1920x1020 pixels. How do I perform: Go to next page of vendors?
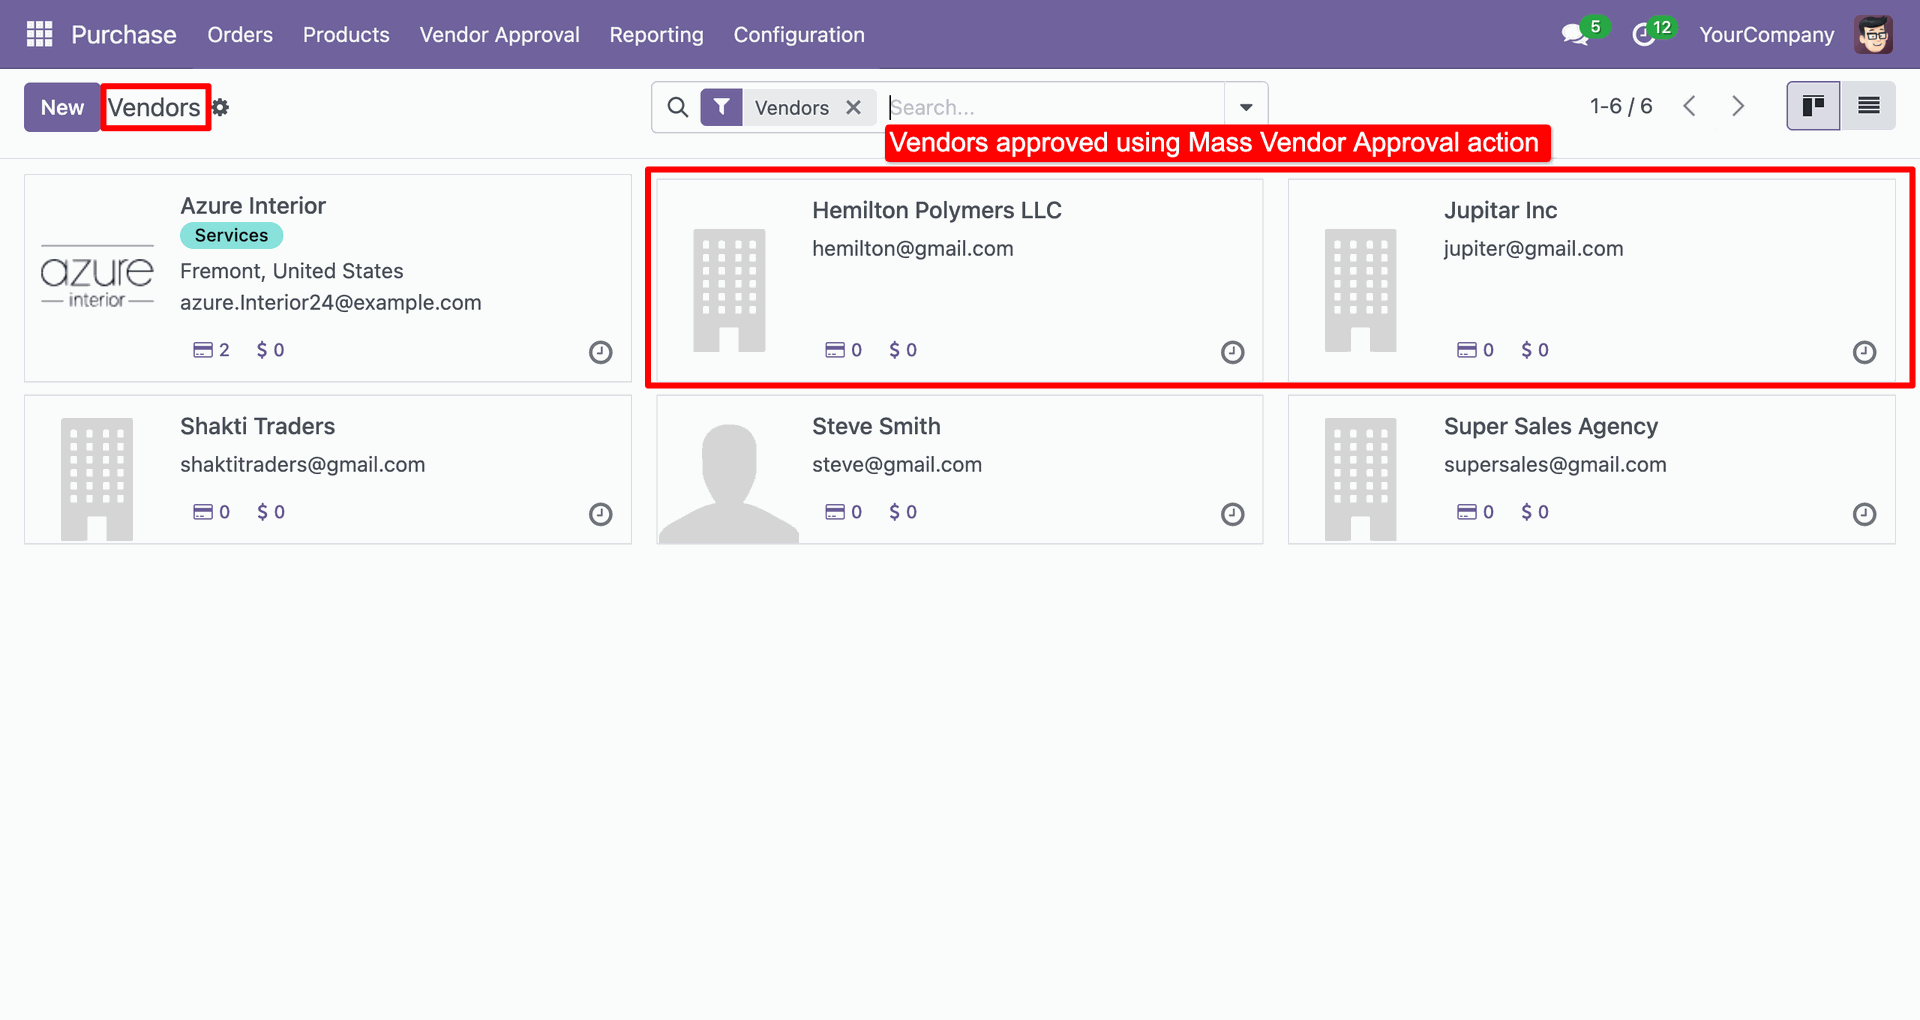pos(1738,106)
